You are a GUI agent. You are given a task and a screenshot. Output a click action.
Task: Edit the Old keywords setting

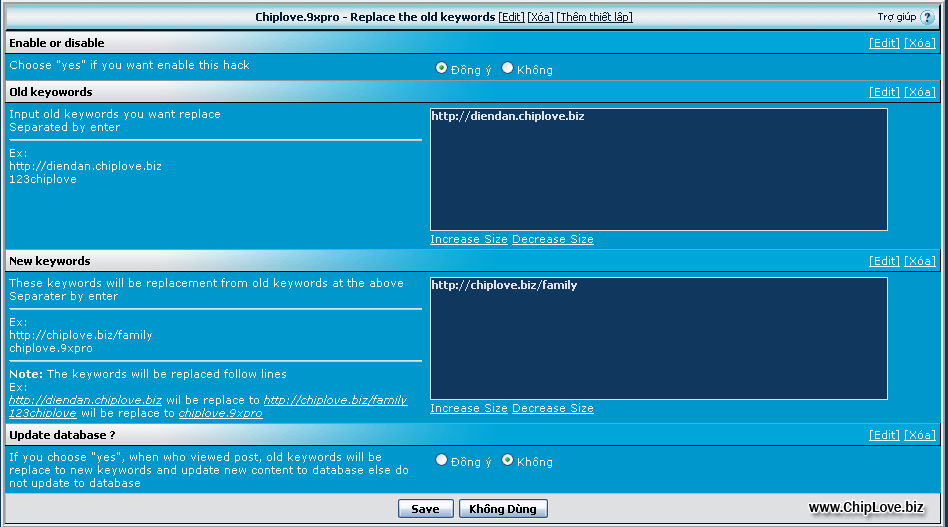coord(885,92)
